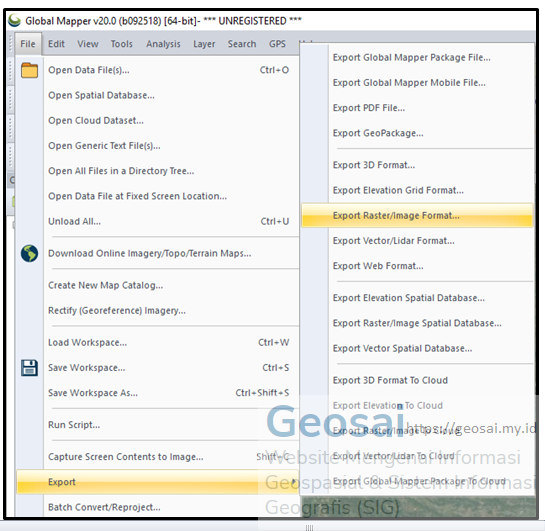The height and width of the screenshot is (531, 545).
Task: Choose Export GeoPackage...
Action: coord(417,133)
